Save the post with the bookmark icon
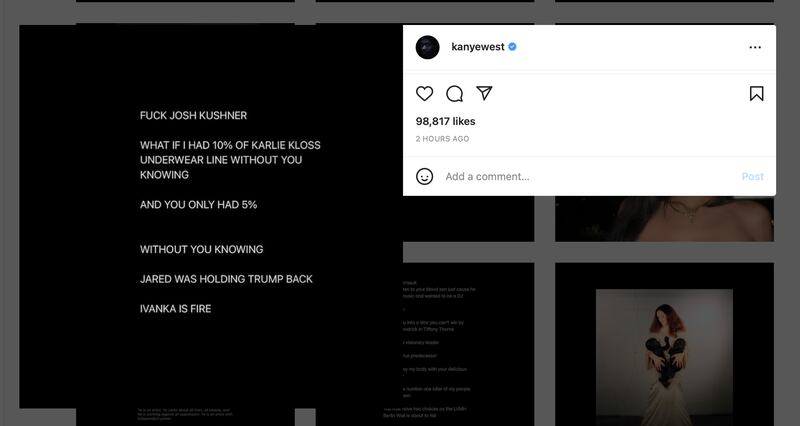Image resolution: width=800 pixels, height=426 pixels. (x=757, y=93)
